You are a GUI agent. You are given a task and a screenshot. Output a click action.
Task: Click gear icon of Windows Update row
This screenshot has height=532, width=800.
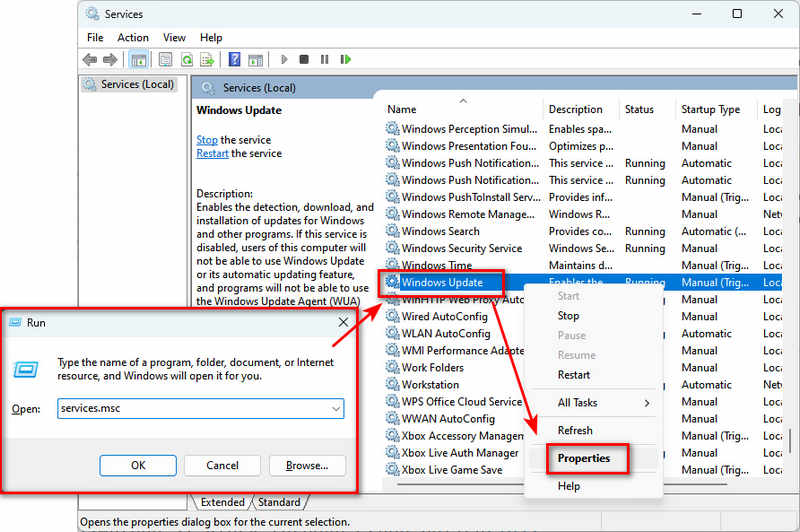pos(392,282)
